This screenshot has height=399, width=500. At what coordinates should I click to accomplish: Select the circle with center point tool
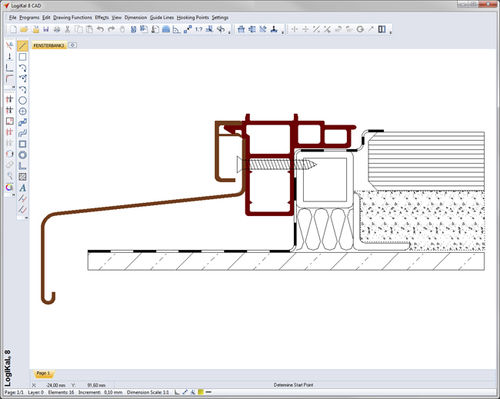[x=22, y=111]
